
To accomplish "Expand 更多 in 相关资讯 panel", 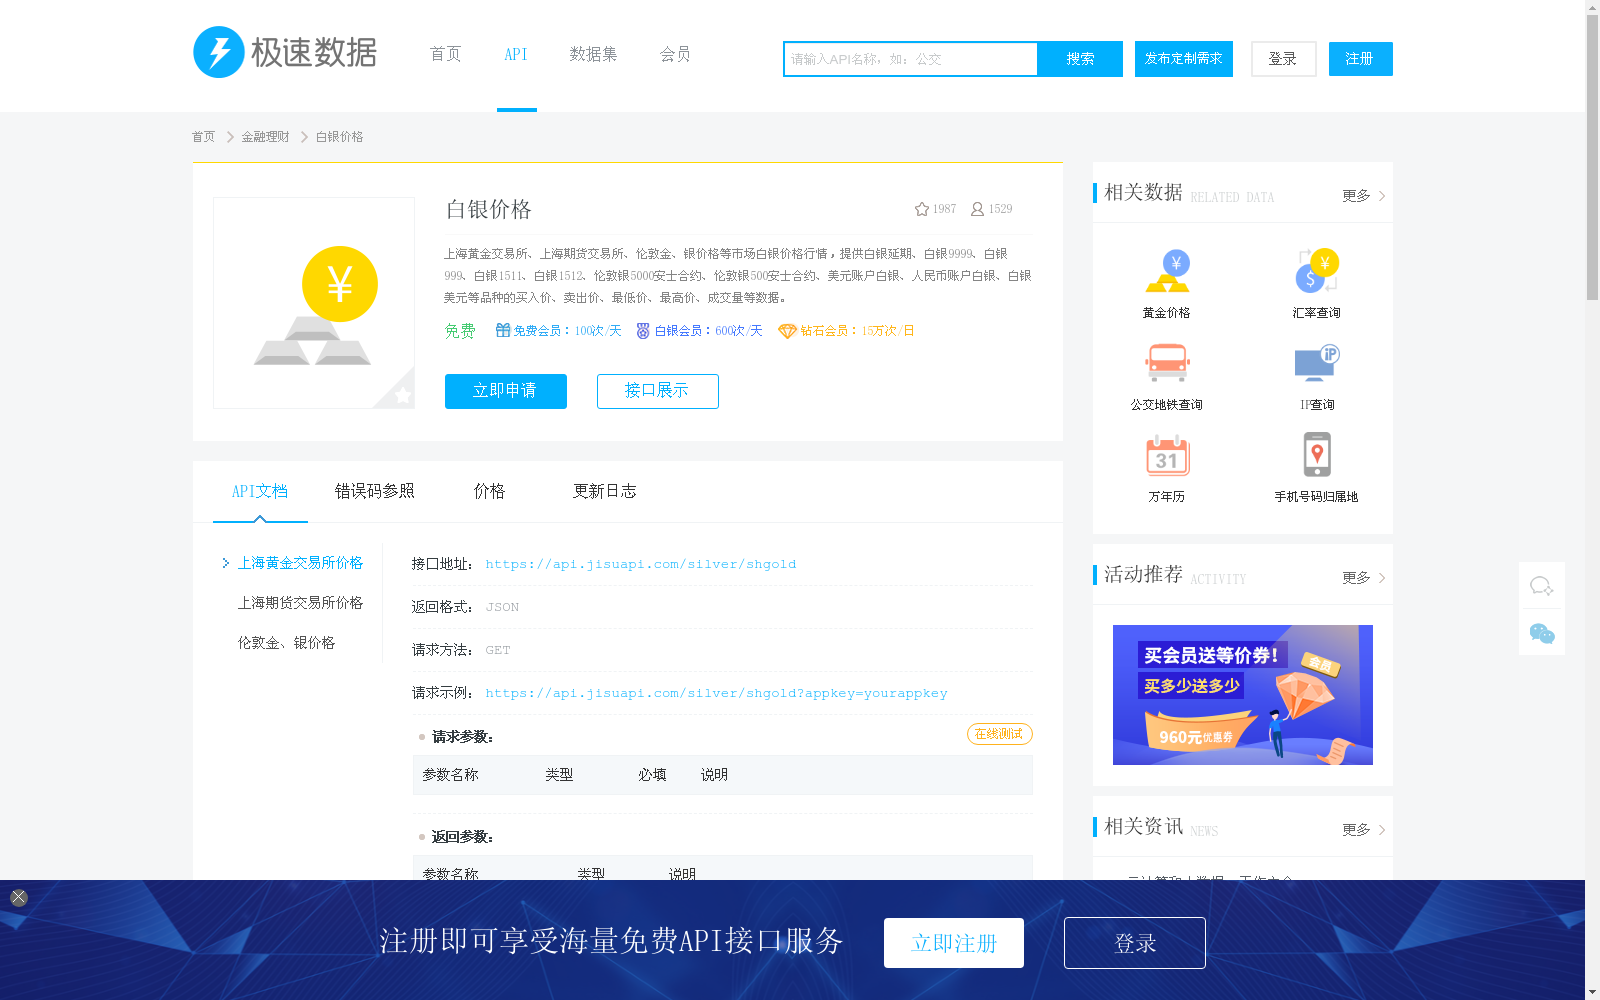I will pyautogui.click(x=1364, y=830).
